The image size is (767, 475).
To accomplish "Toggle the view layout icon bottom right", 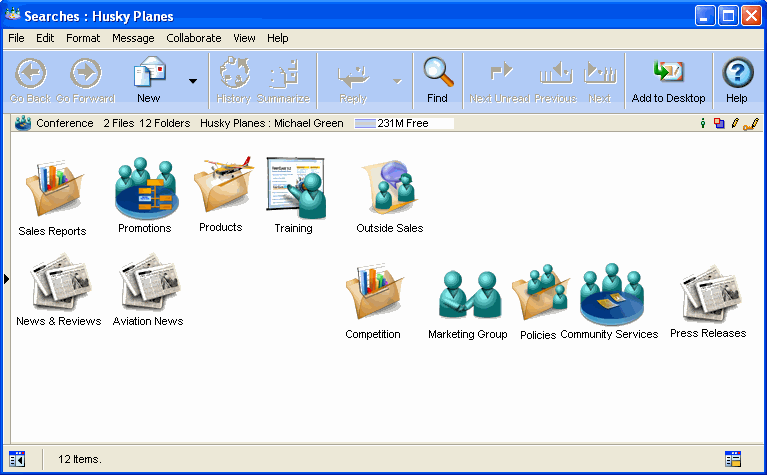I will pos(733,459).
